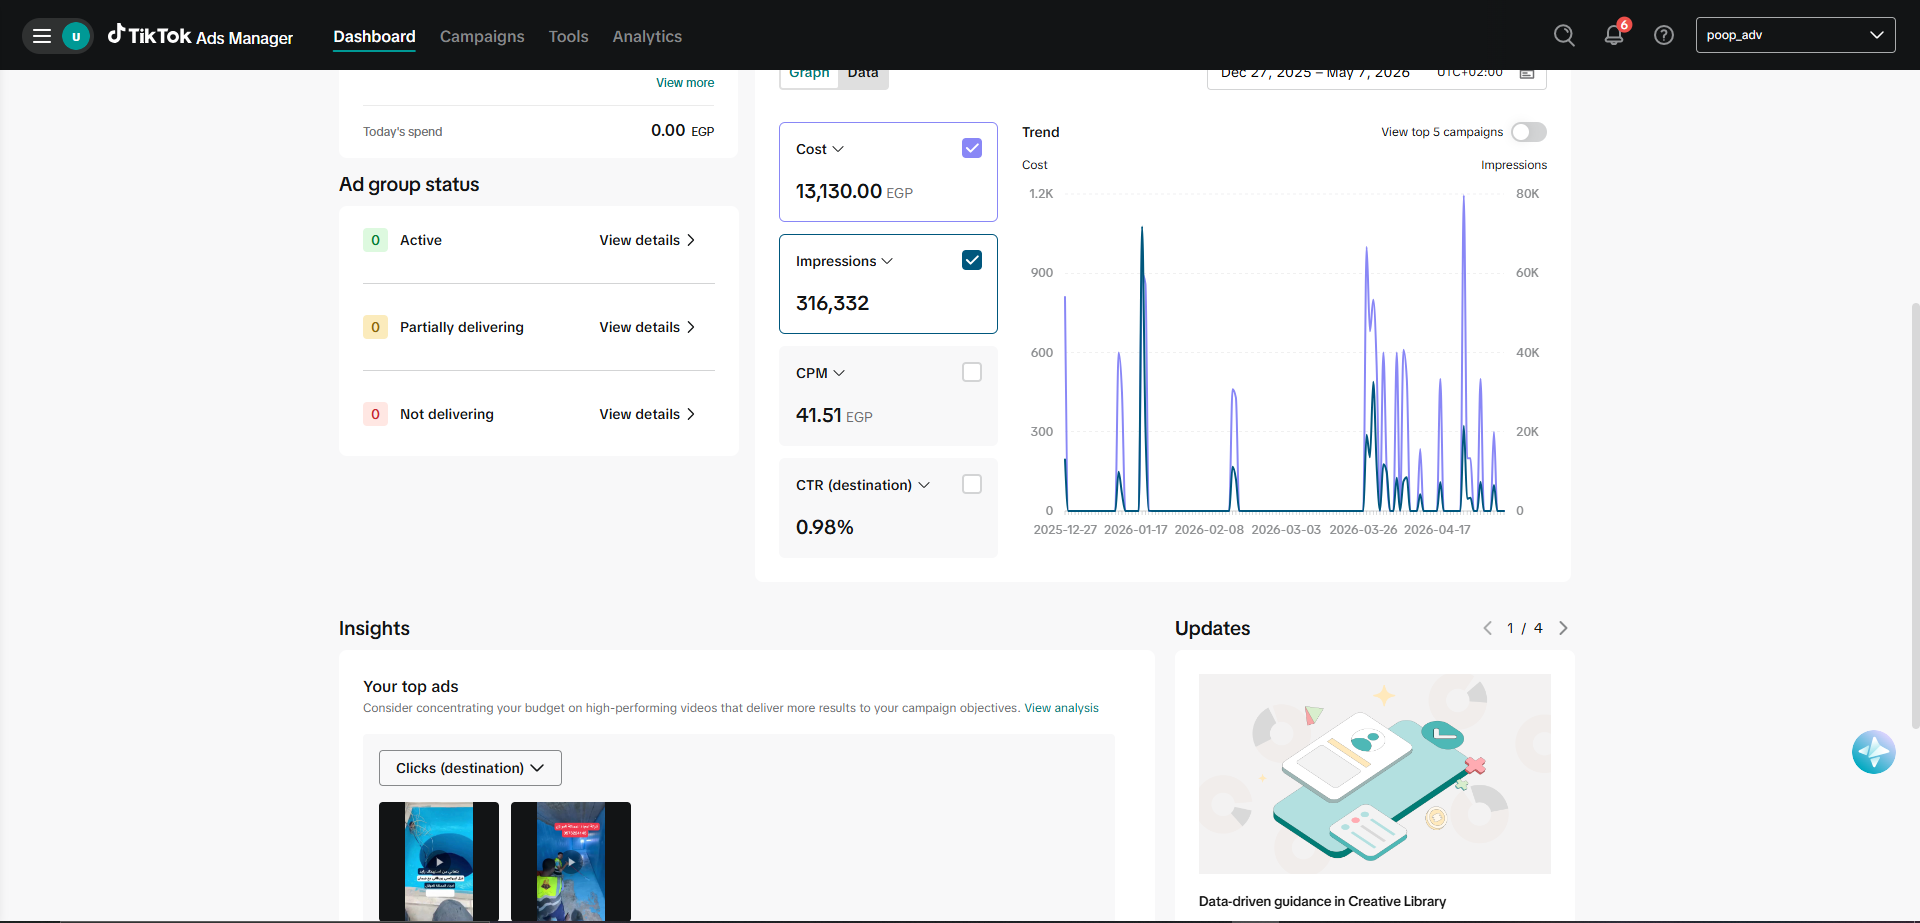Click the 2026-03-26 chart axis label
The height and width of the screenshot is (923, 1920).
point(1363,530)
